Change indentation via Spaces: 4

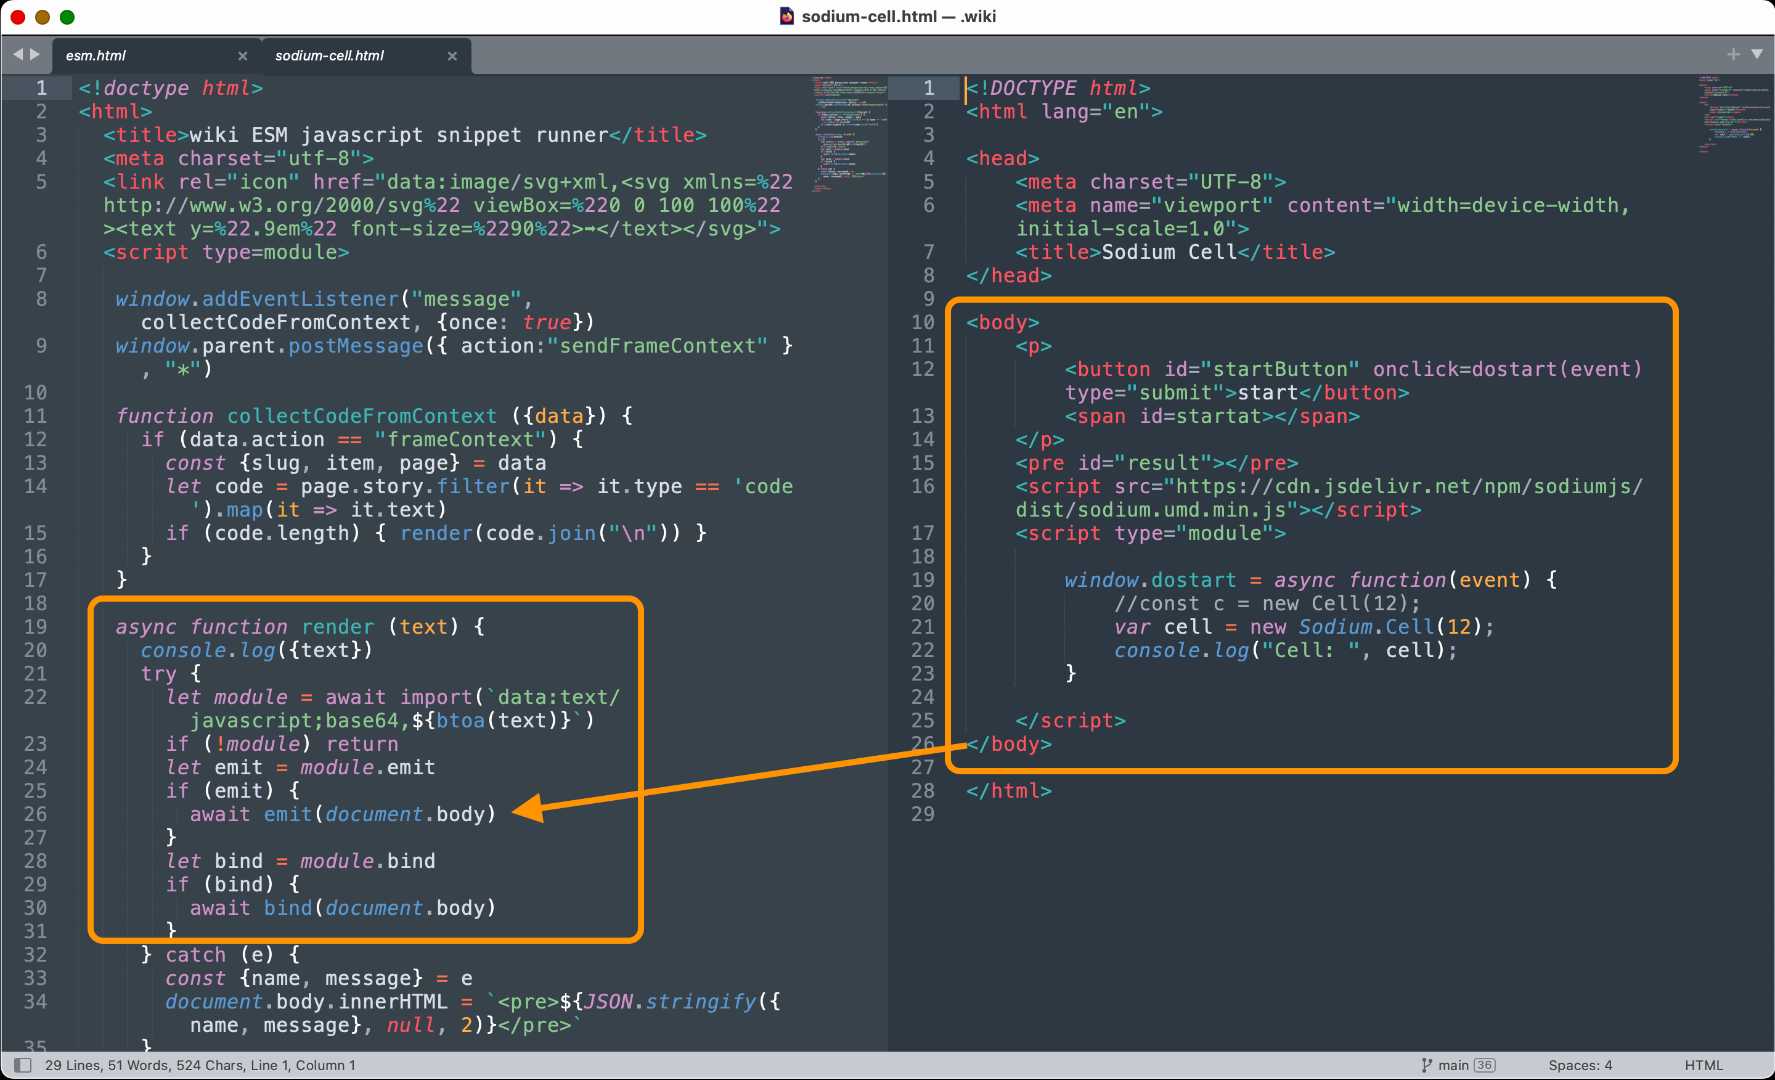[1580, 1065]
